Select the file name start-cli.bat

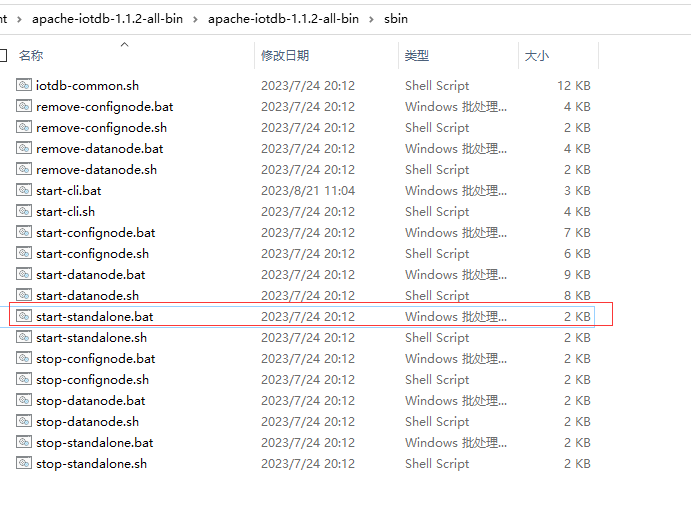coord(69,191)
